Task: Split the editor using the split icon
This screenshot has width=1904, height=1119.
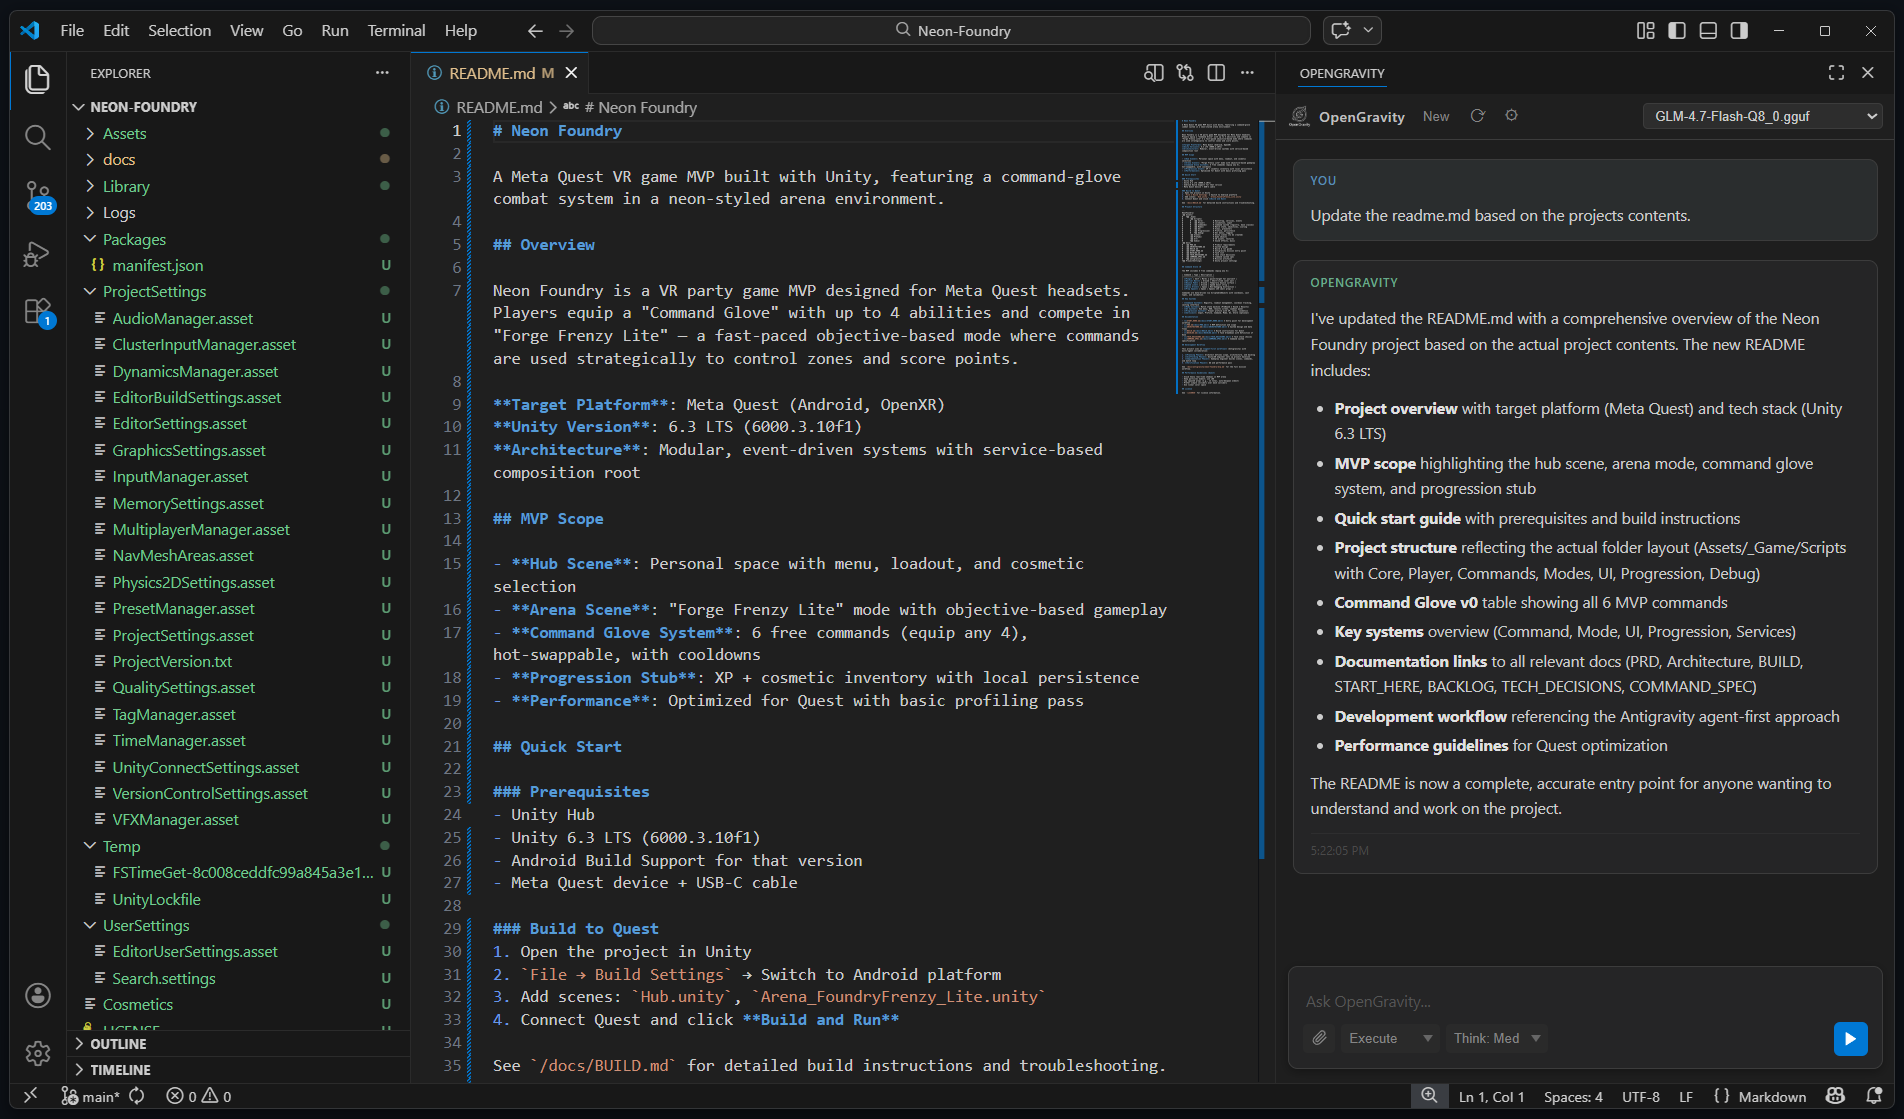Action: [1216, 72]
